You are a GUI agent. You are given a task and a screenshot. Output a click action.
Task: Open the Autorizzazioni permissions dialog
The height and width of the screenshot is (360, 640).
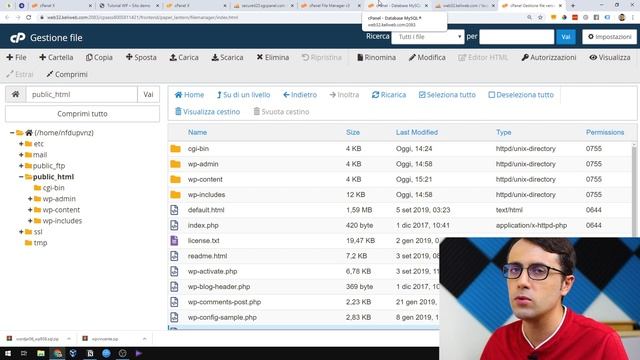[x=549, y=58]
